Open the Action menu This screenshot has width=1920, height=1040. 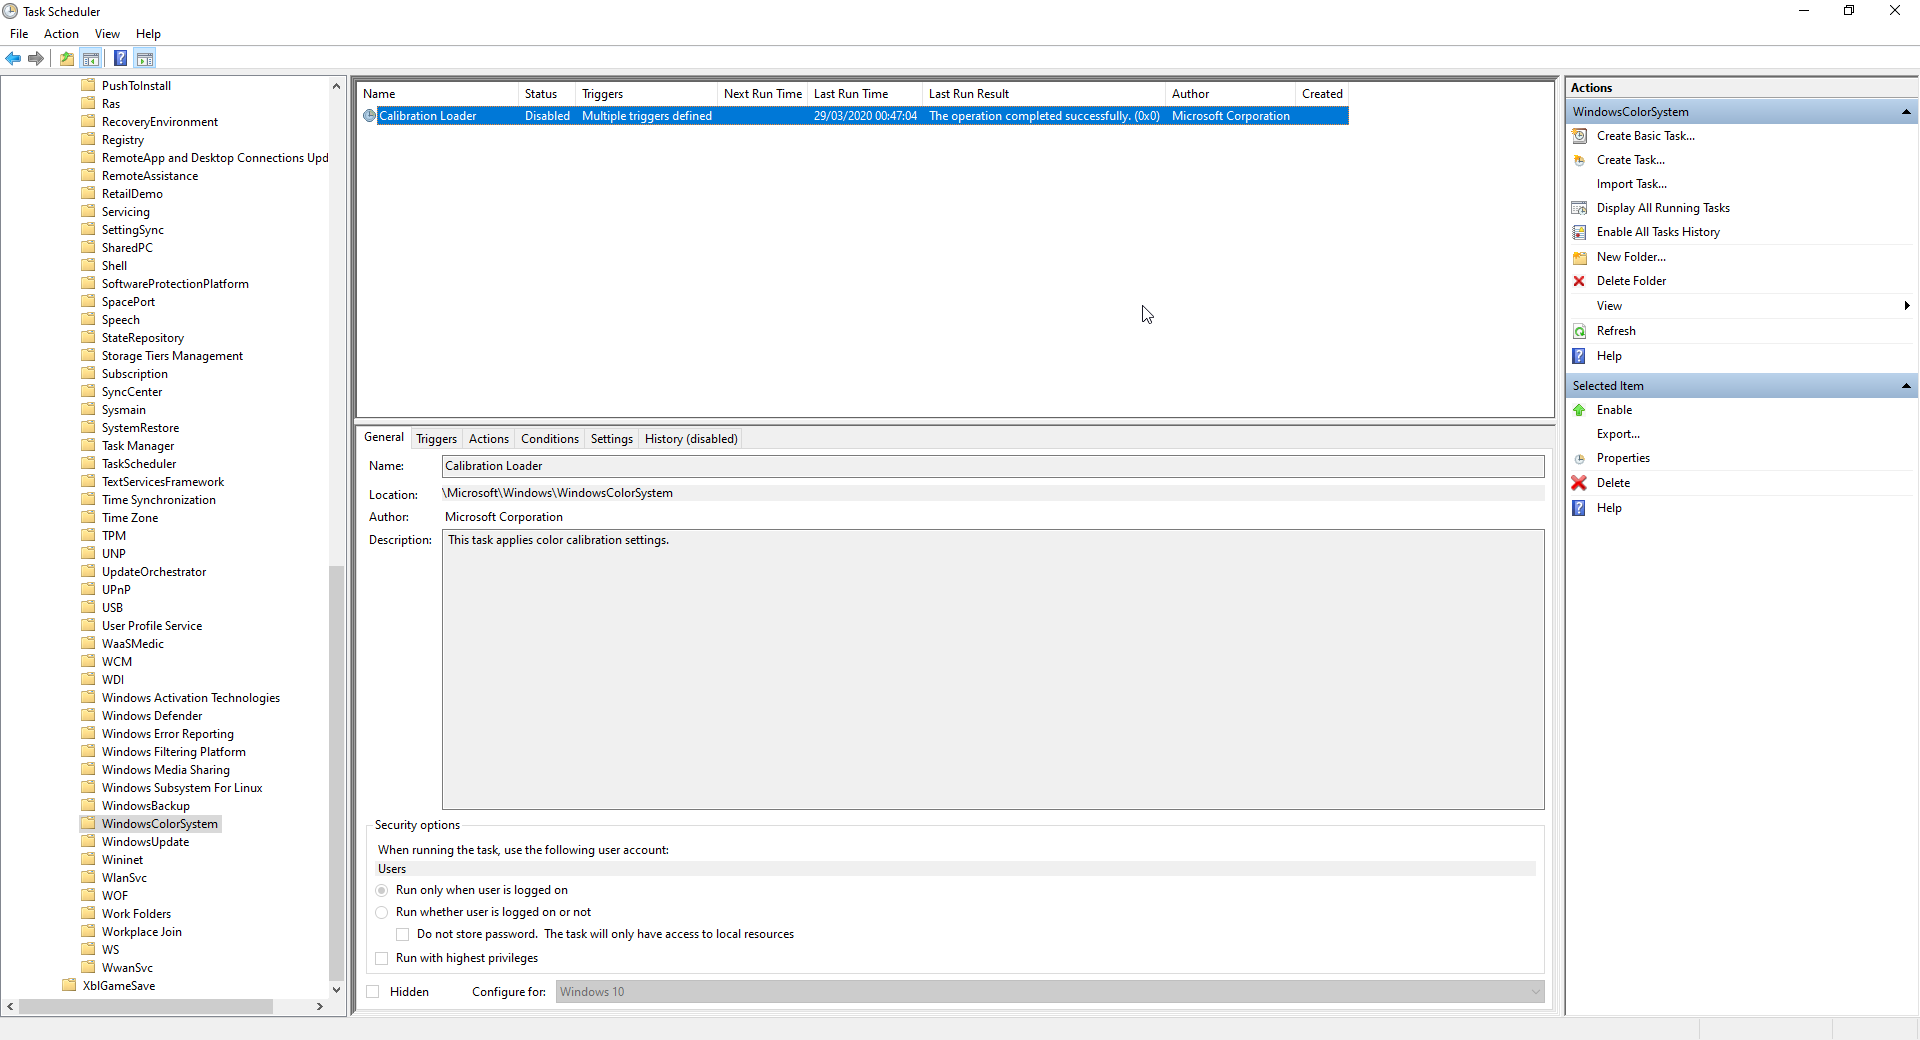pyautogui.click(x=61, y=34)
